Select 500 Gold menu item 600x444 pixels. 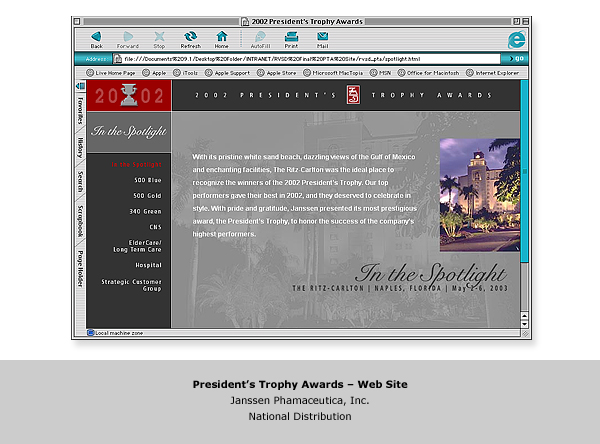point(147,196)
